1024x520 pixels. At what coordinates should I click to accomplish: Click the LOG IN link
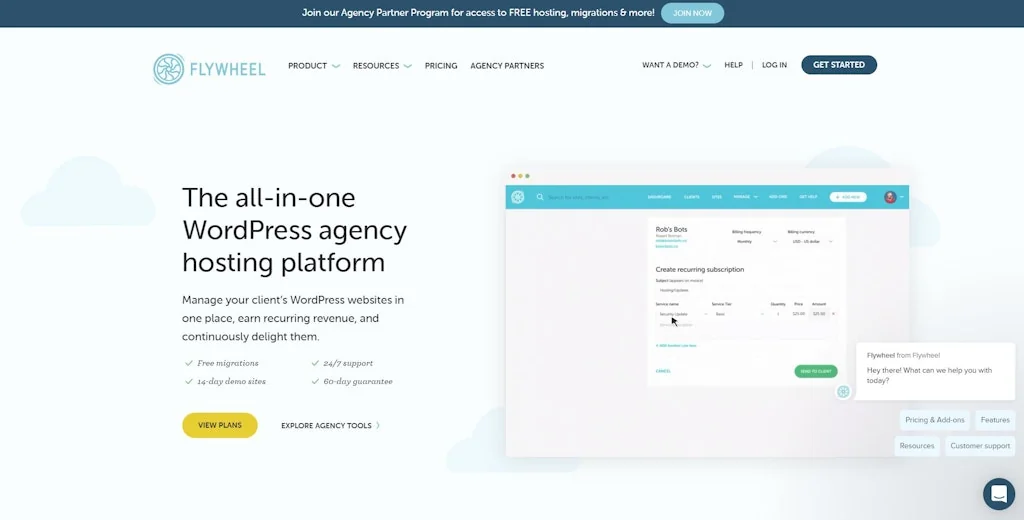pos(775,65)
